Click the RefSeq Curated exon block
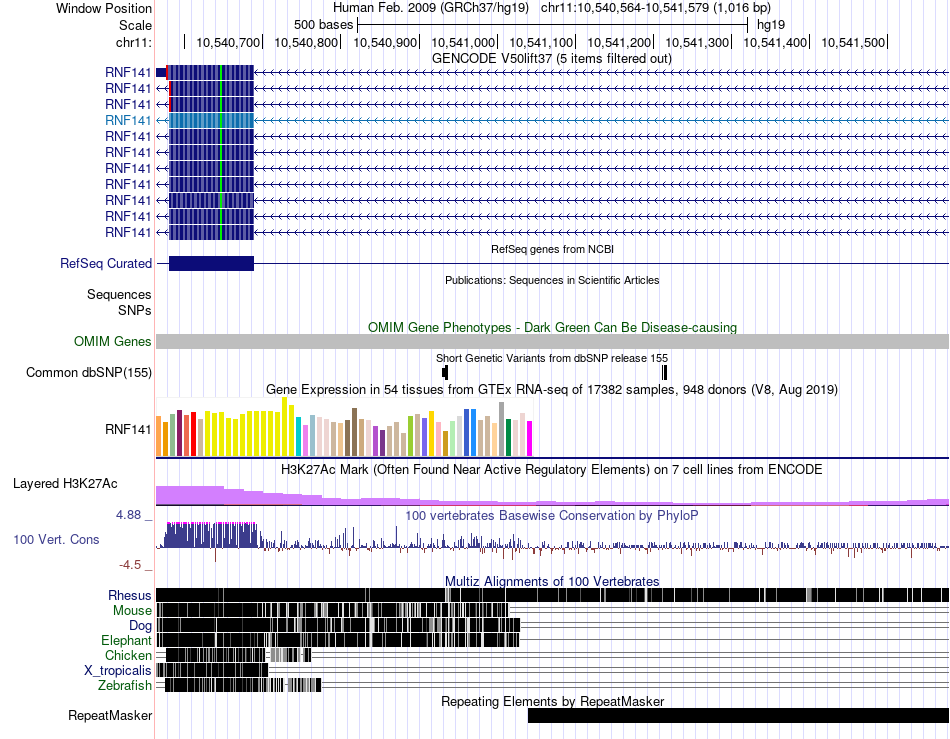 211,263
